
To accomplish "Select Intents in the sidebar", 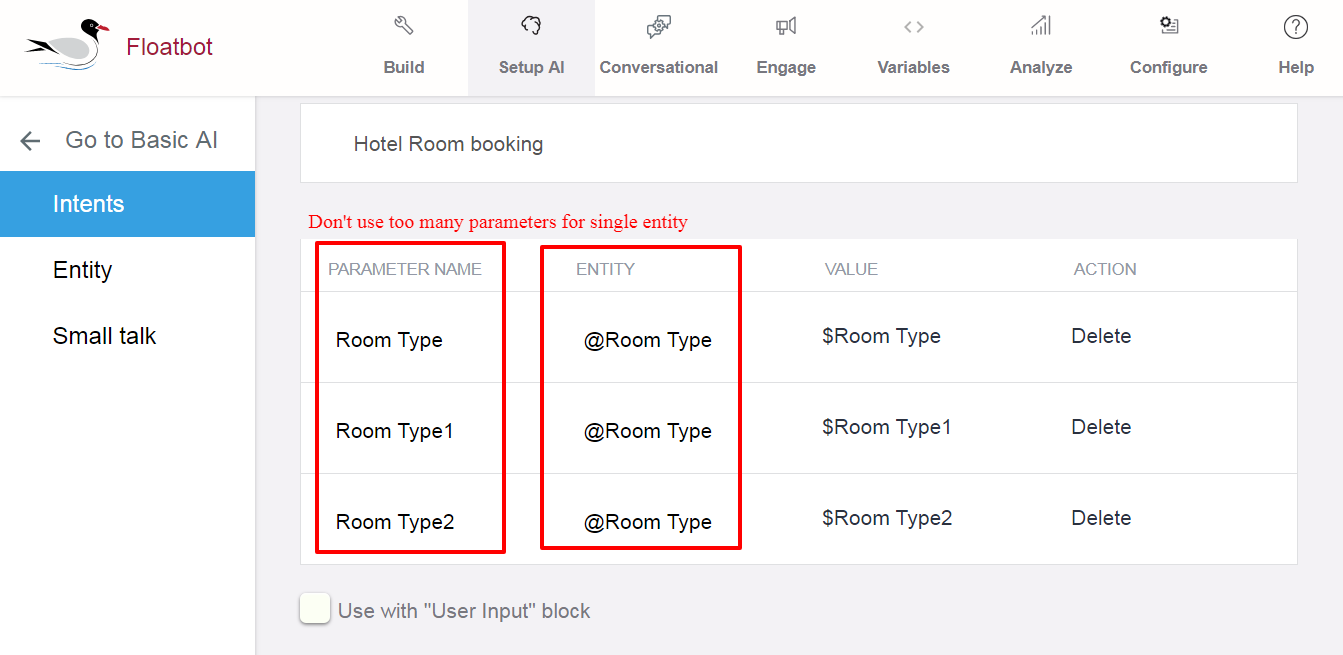I will coord(127,204).
